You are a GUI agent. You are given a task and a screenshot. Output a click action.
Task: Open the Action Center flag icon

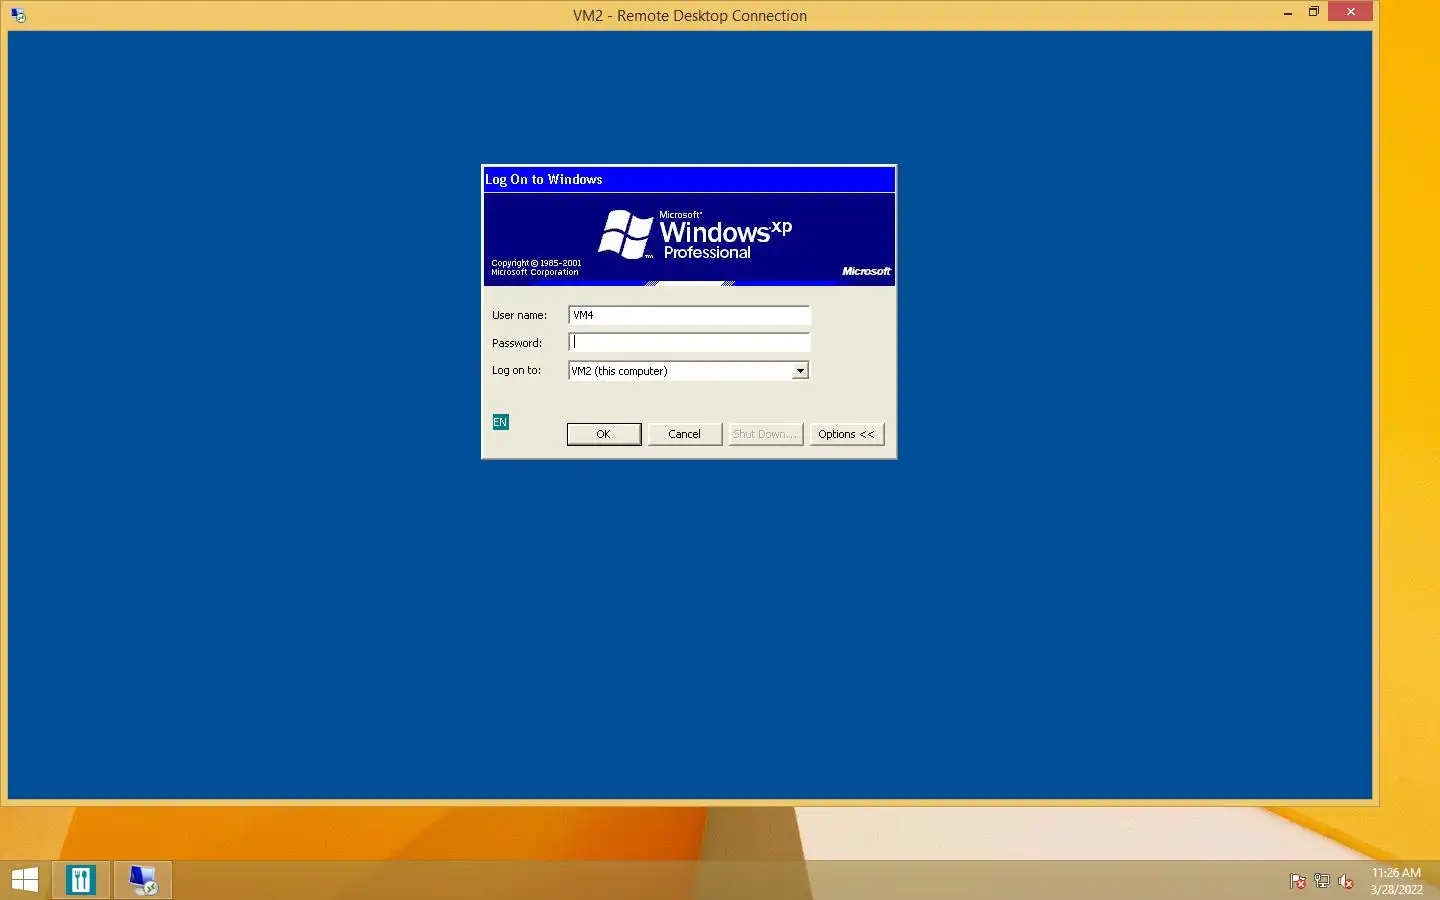[1297, 881]
